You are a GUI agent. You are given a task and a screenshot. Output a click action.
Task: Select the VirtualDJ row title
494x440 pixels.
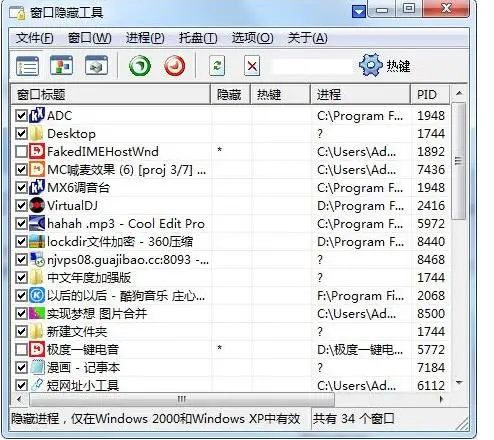72,206
